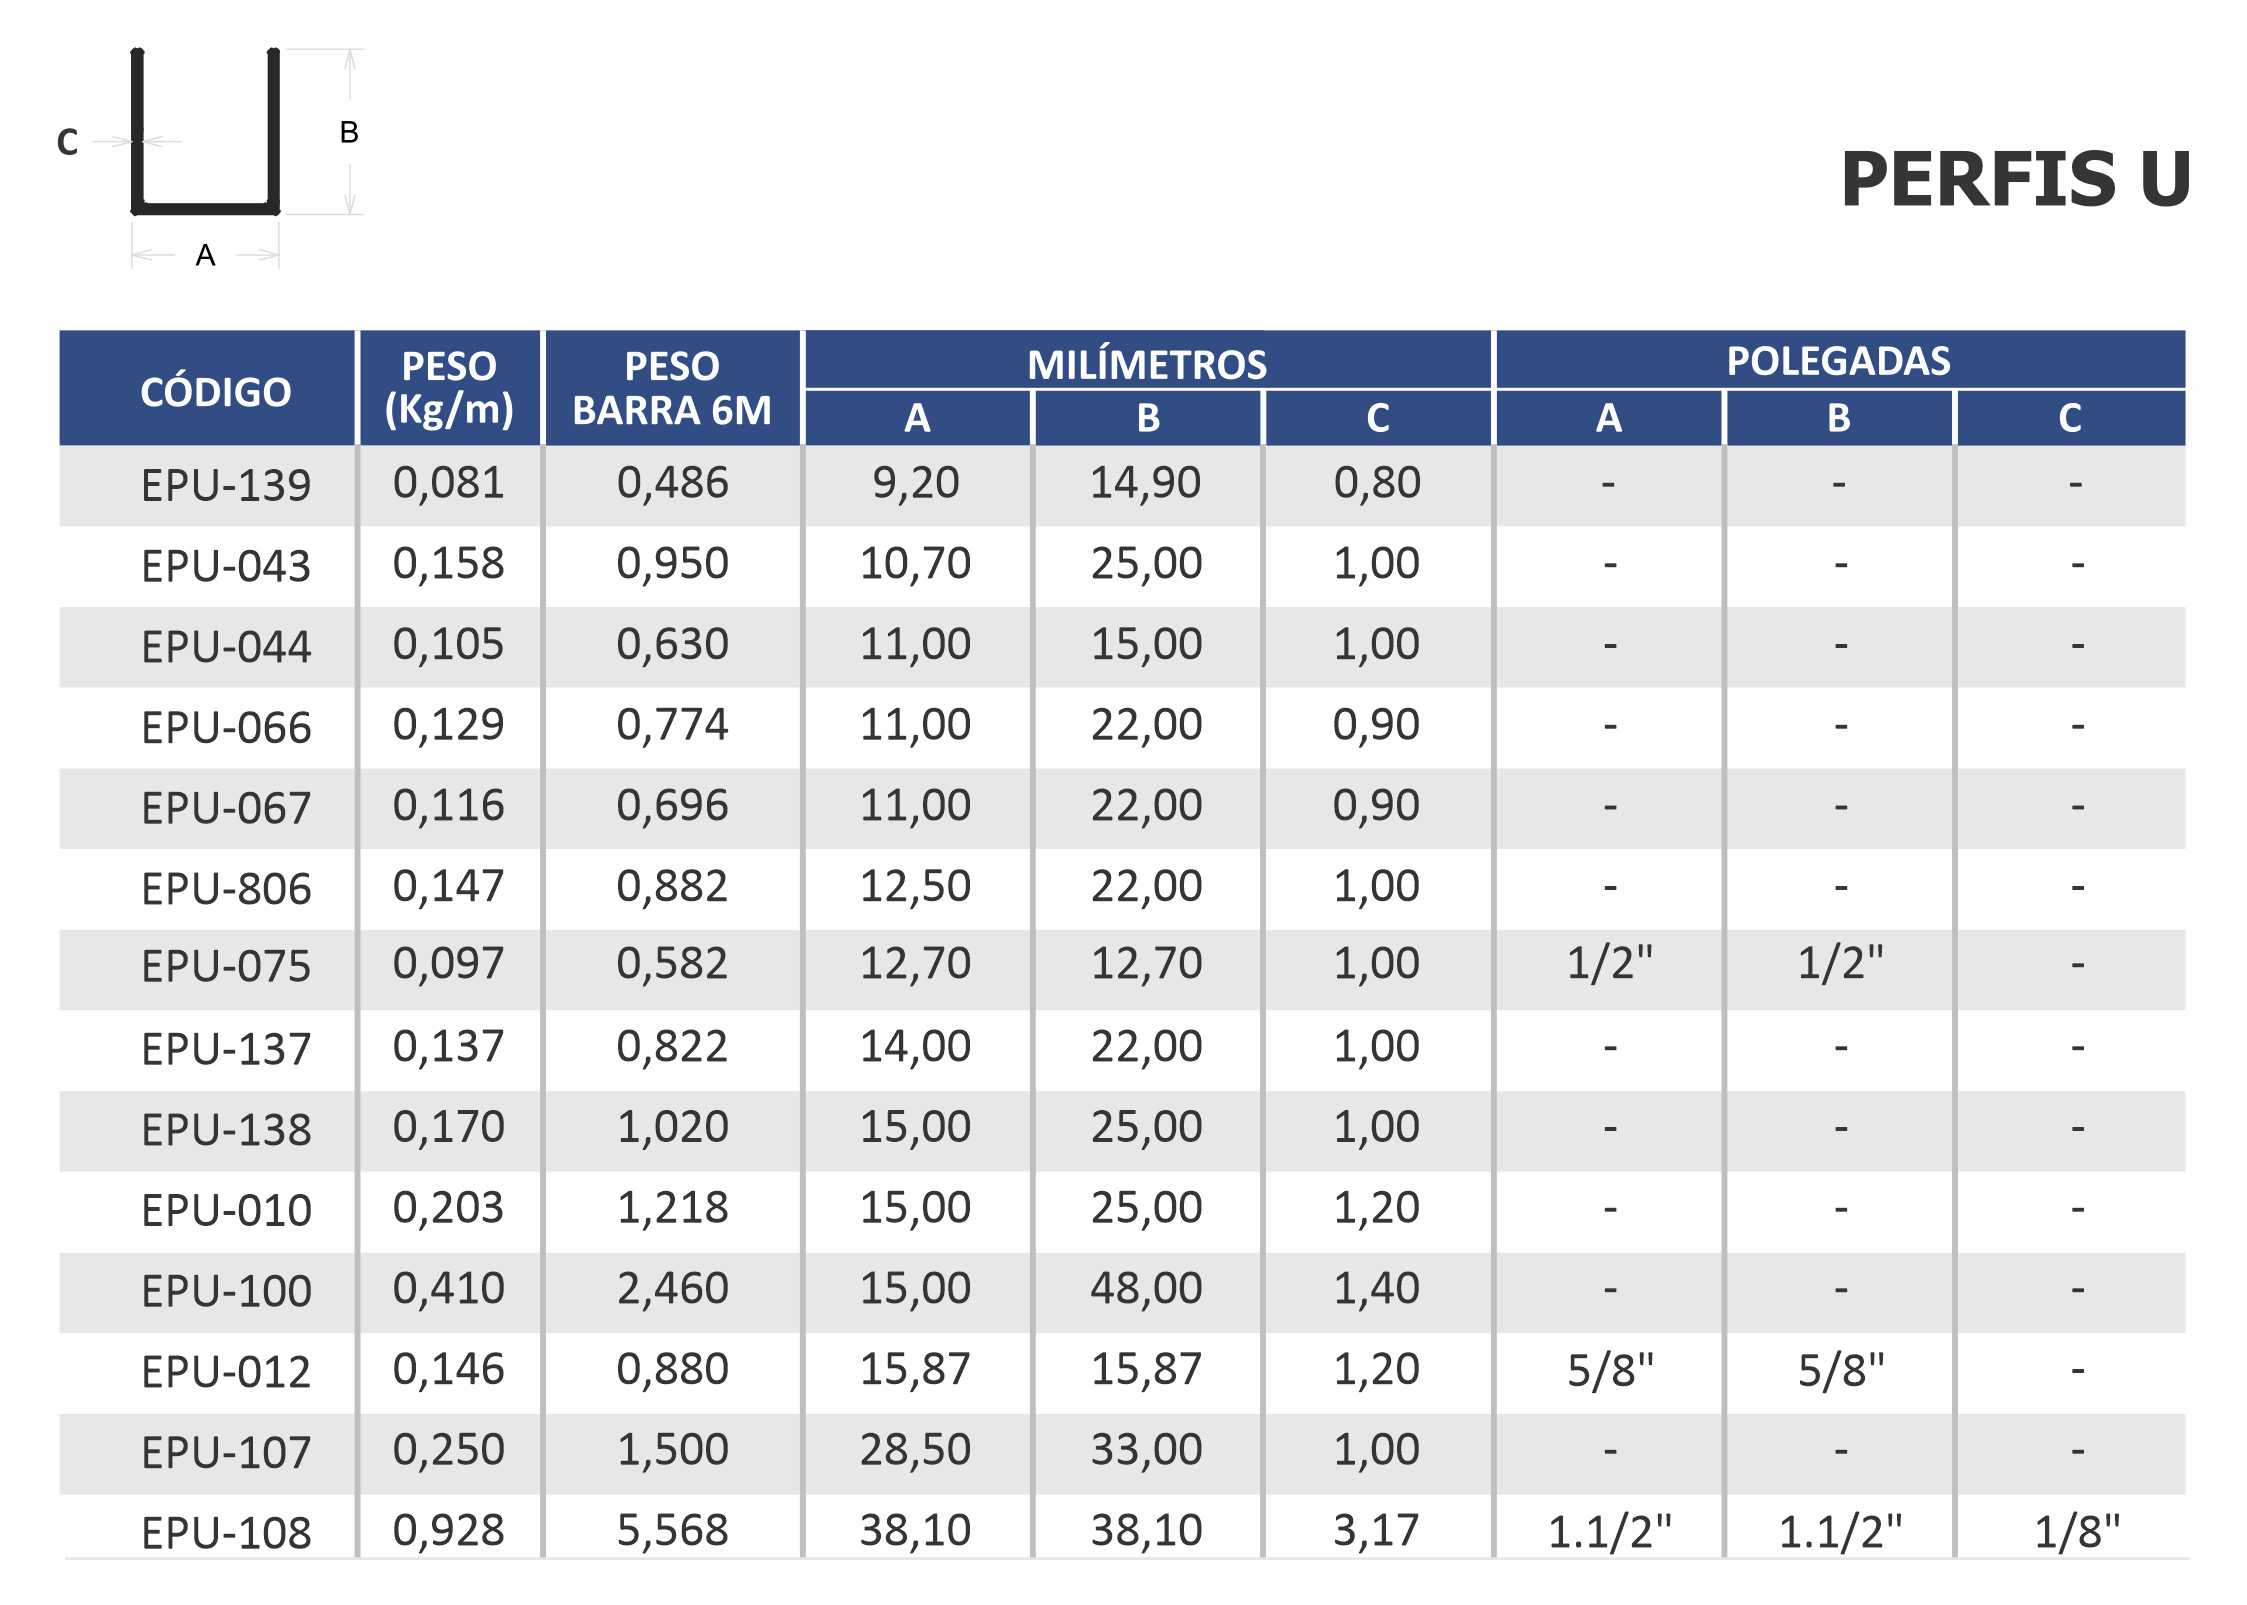Click the 48,00 millimeter value
The height and width of the screenshot is (1605, 2247).
1146,1288
